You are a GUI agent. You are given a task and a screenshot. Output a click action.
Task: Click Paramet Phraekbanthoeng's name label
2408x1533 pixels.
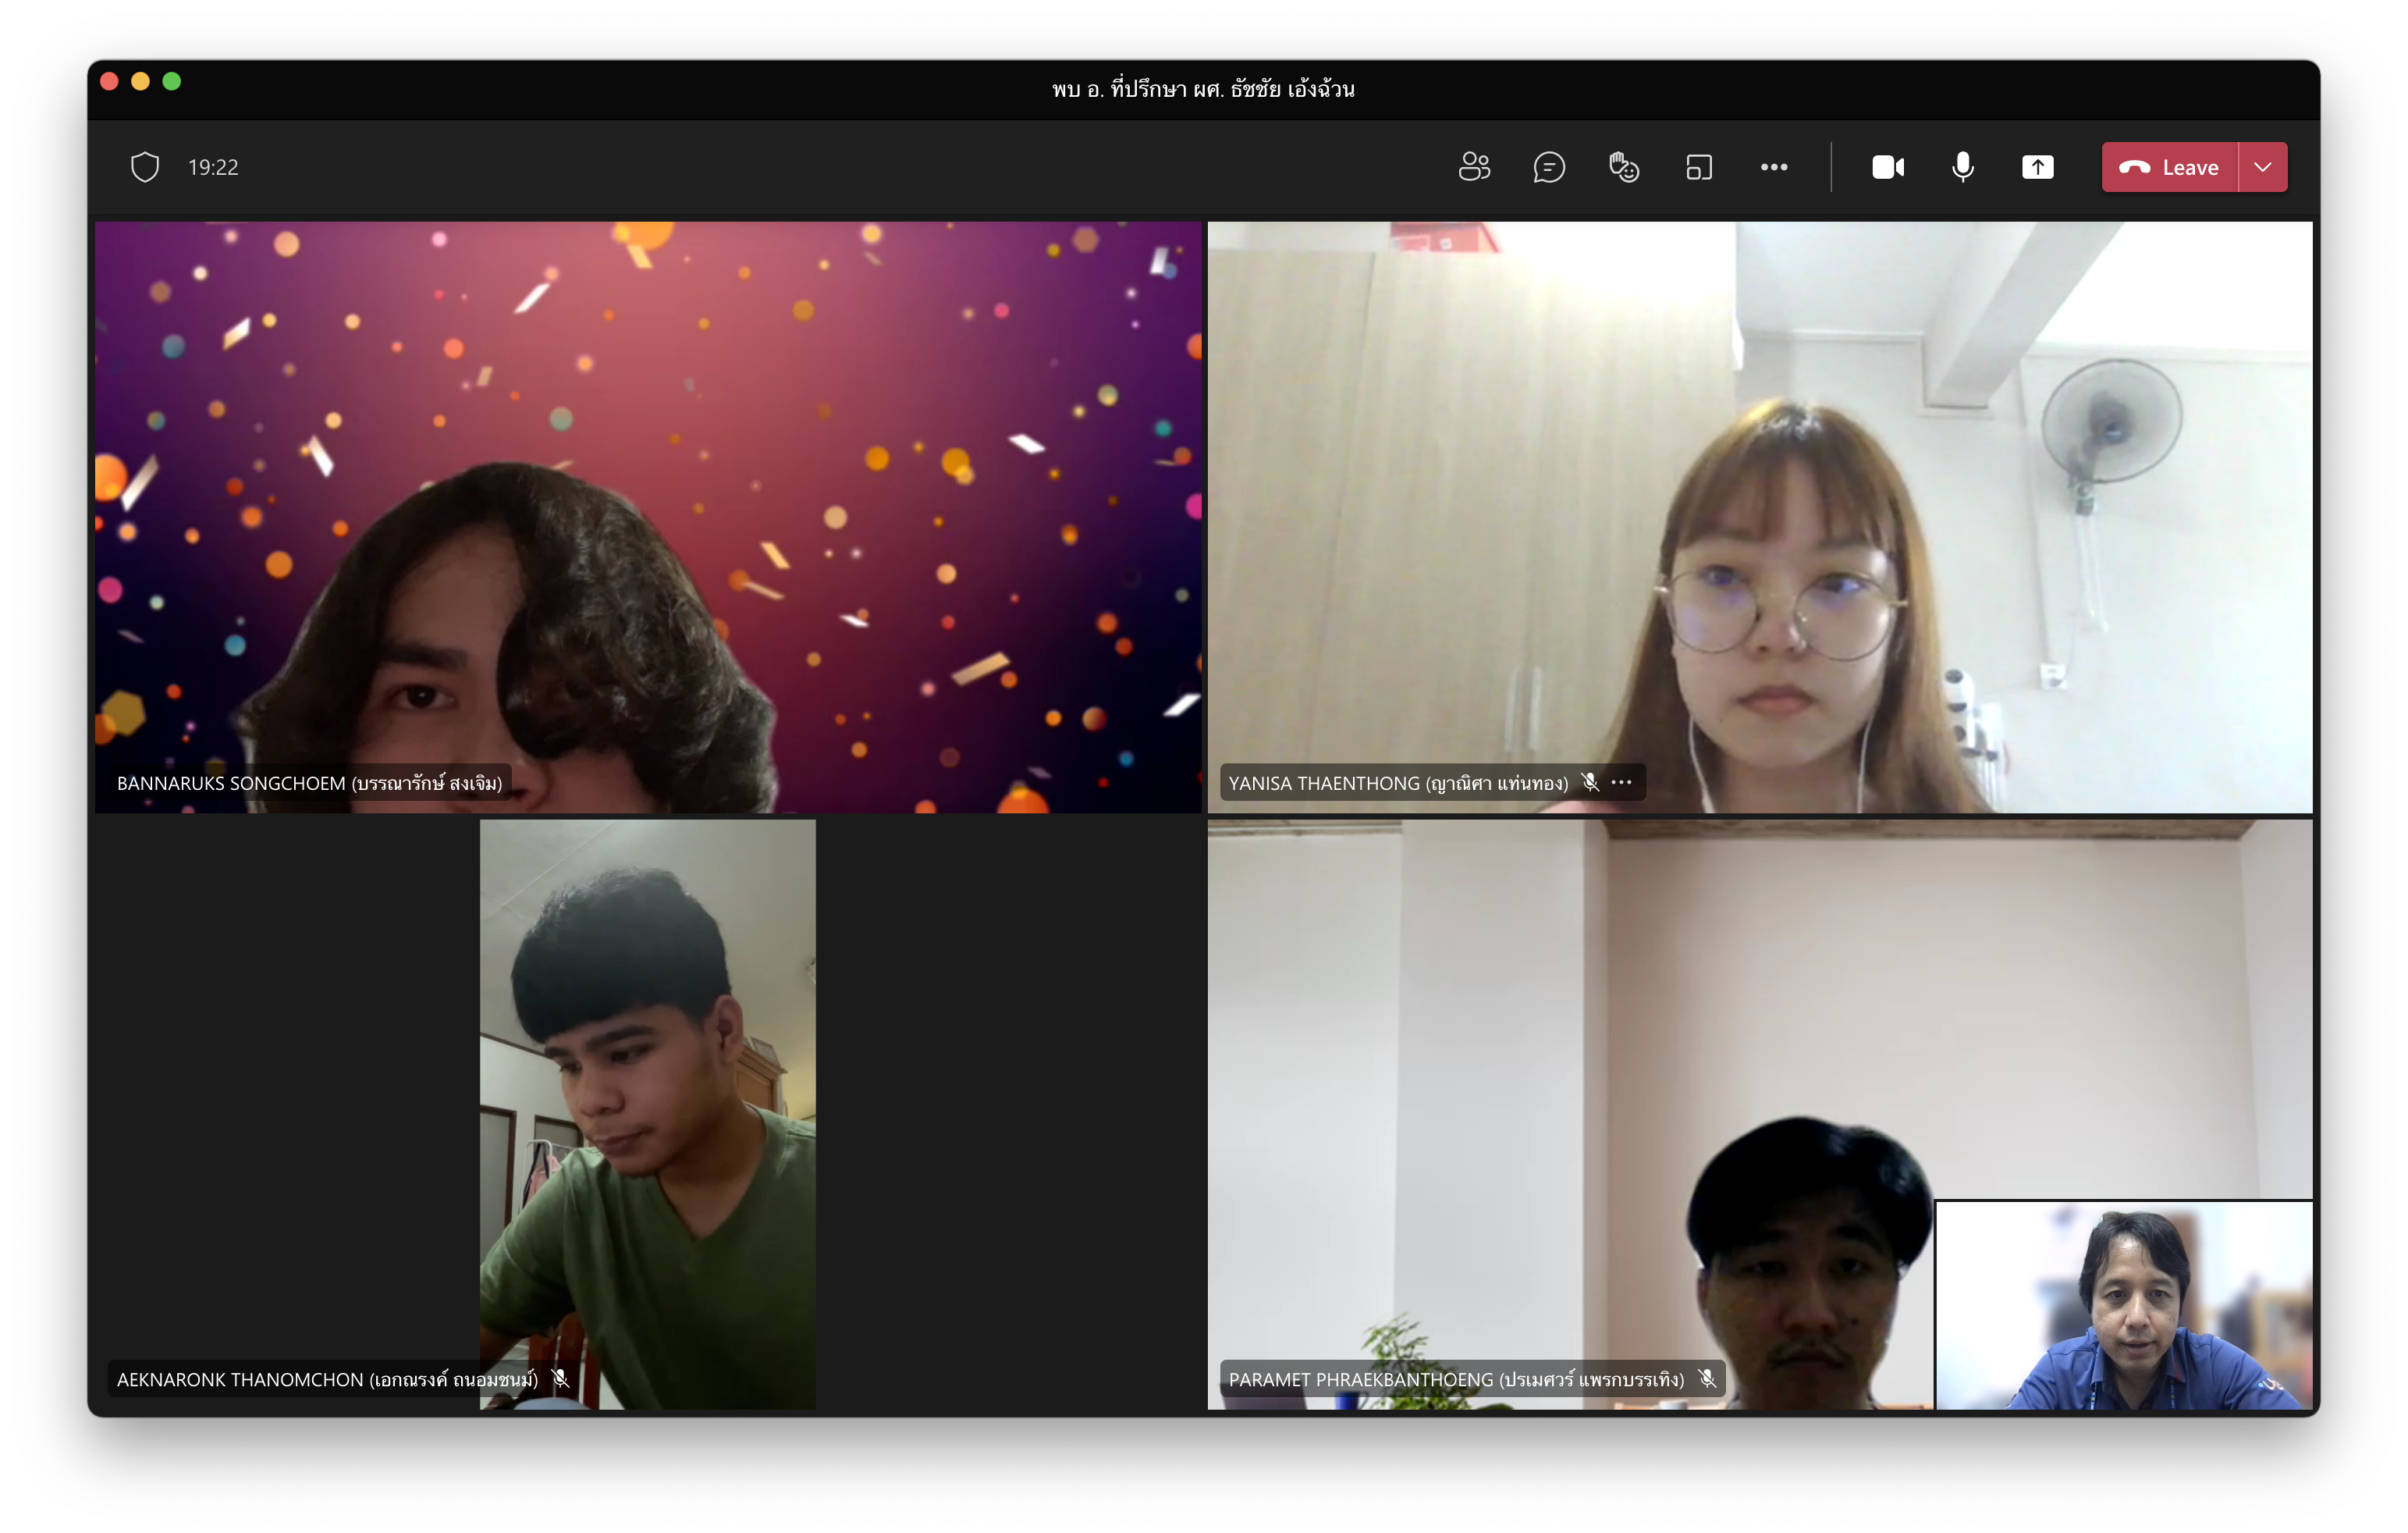[1455, 1379]
